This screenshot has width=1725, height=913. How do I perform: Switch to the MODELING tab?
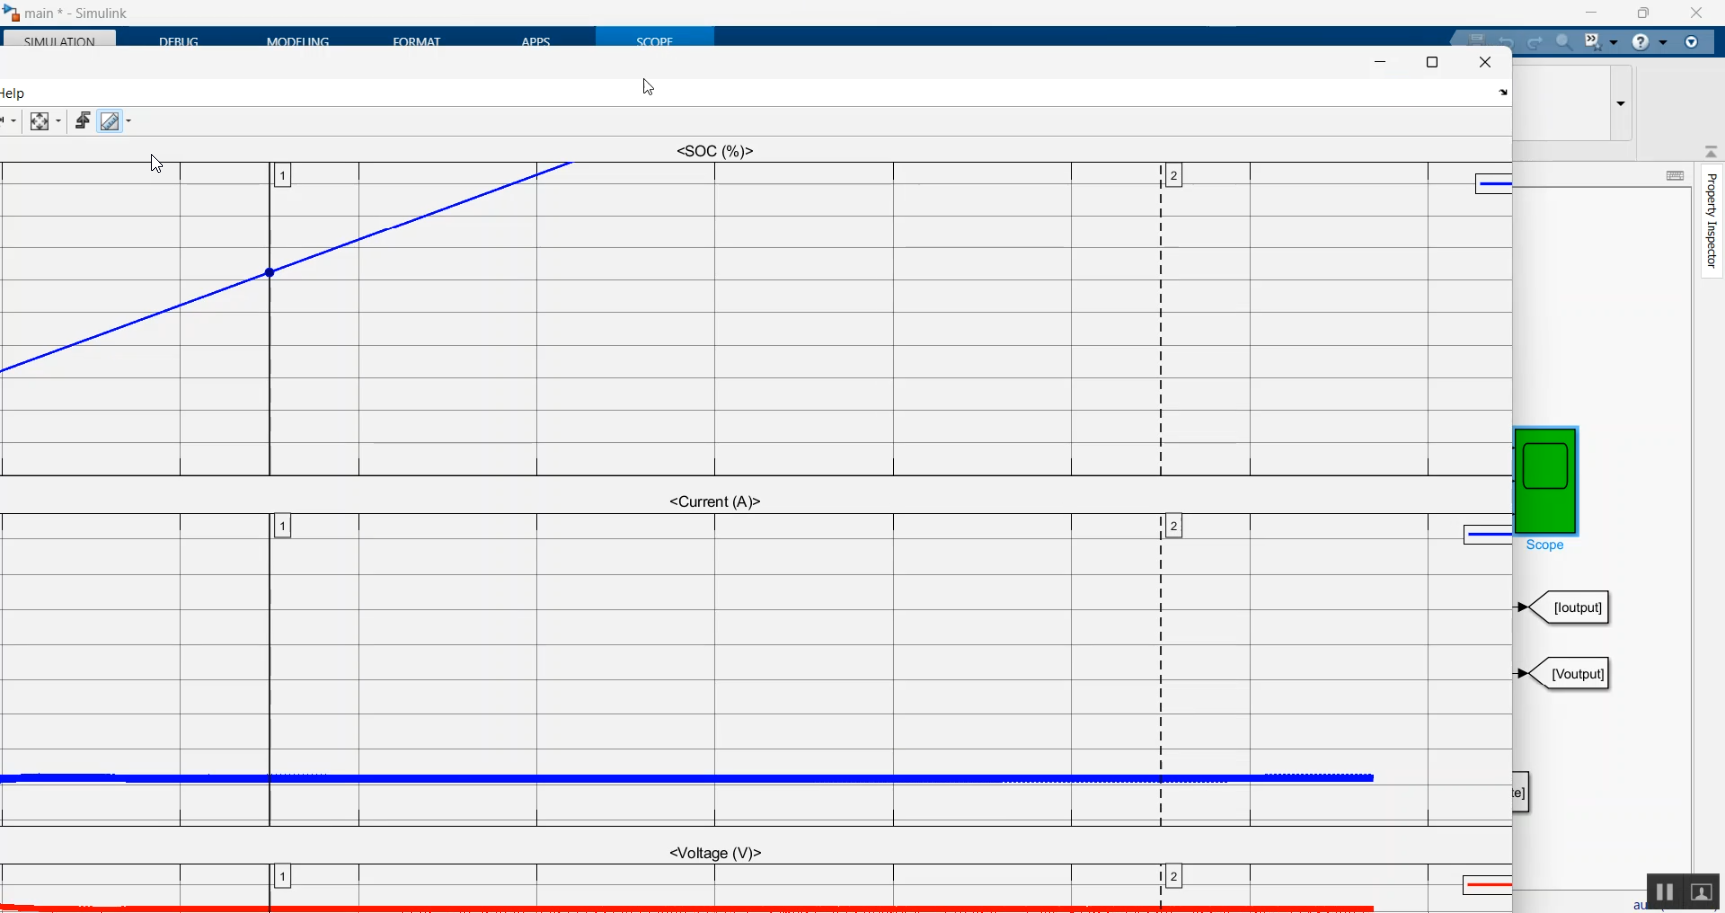298,41
